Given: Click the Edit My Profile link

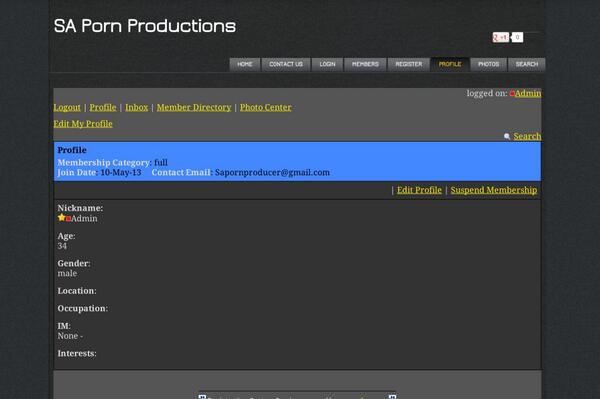Looking at the screenshot, I should (x=83, y=124).
